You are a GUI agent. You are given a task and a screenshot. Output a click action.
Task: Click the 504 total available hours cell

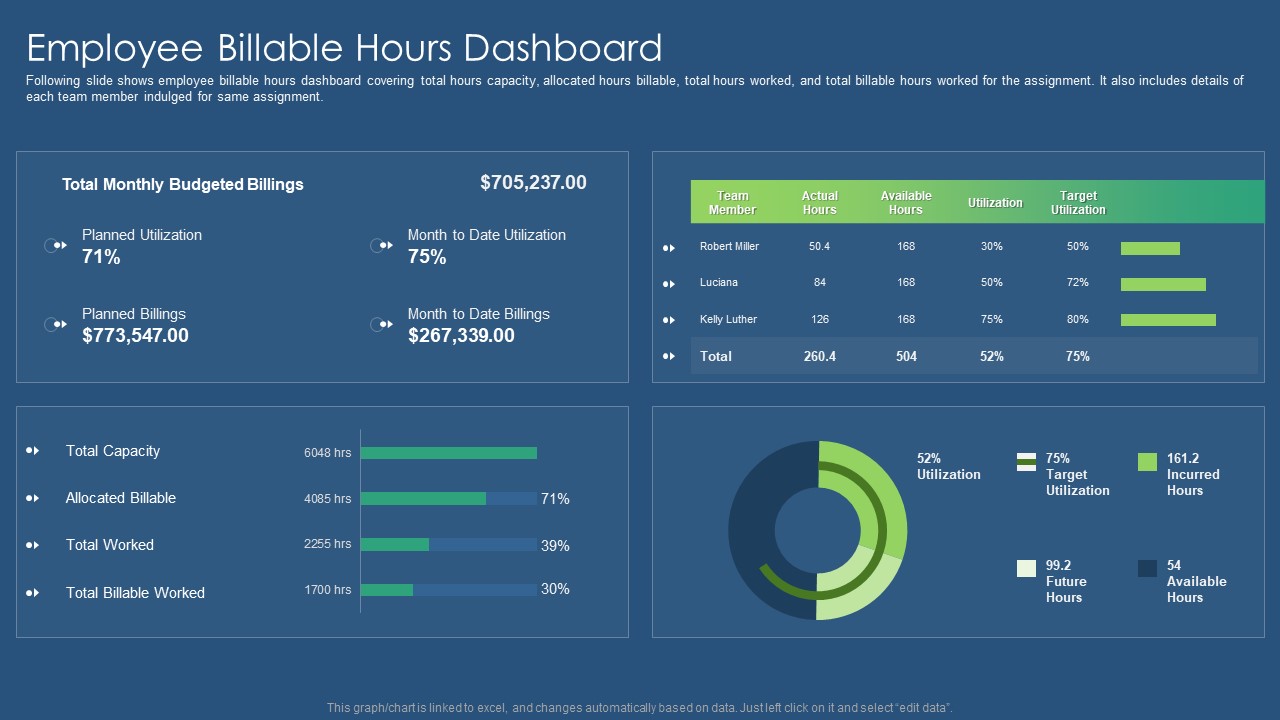click(x=906, y=357)
